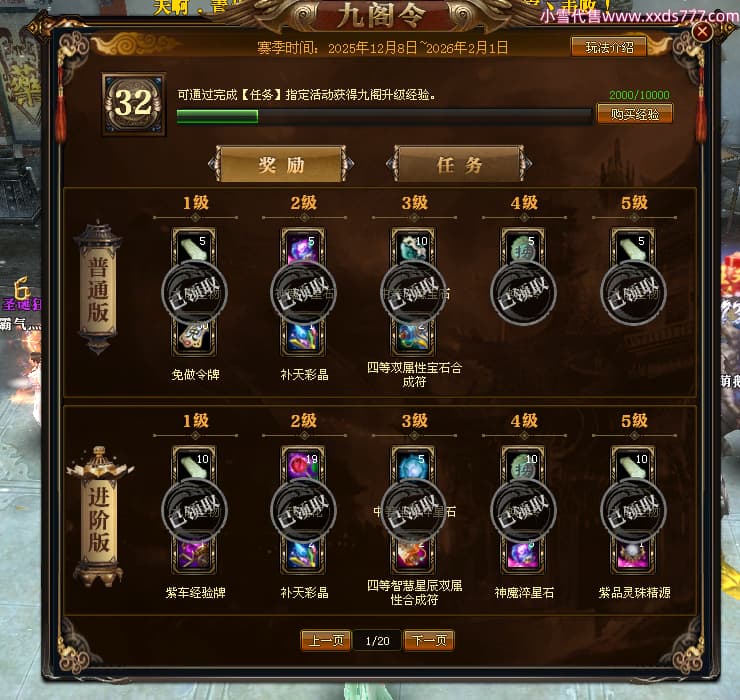Open the 玩法介绍 introduction

tap(609, 47)
